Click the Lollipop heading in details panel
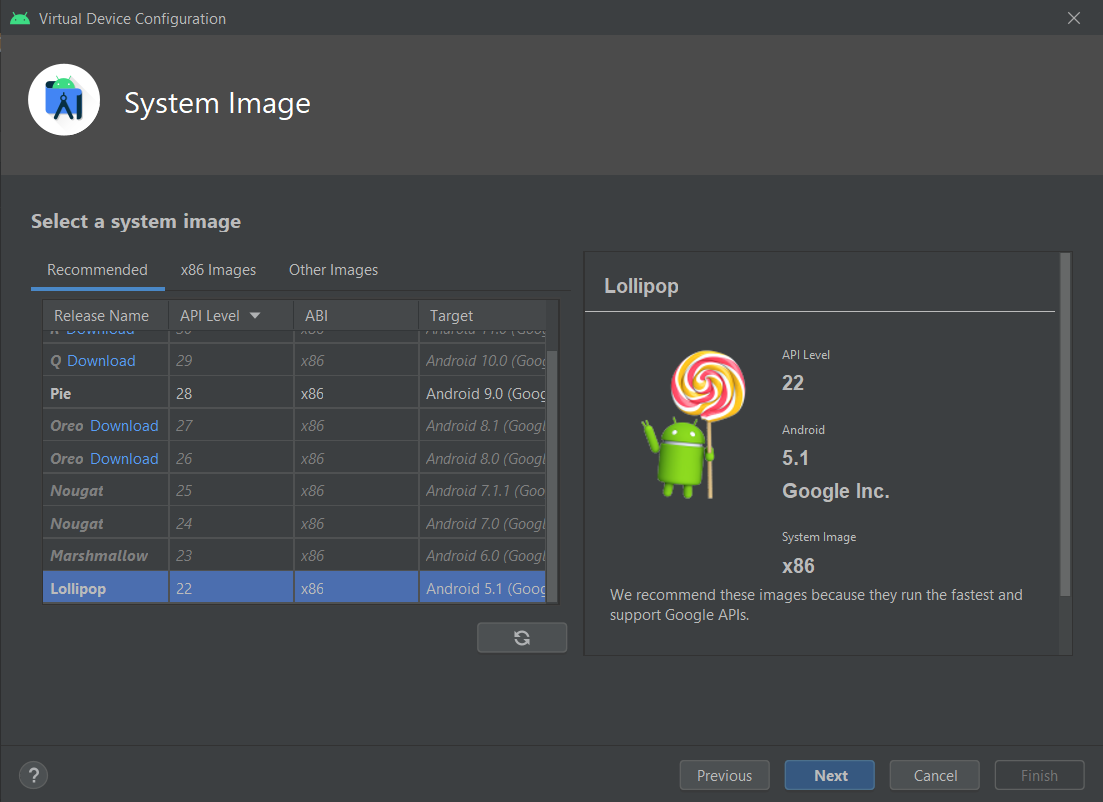Image resolution: width=1103 pixels, height=802 pixels. click(x=642, y=286)
